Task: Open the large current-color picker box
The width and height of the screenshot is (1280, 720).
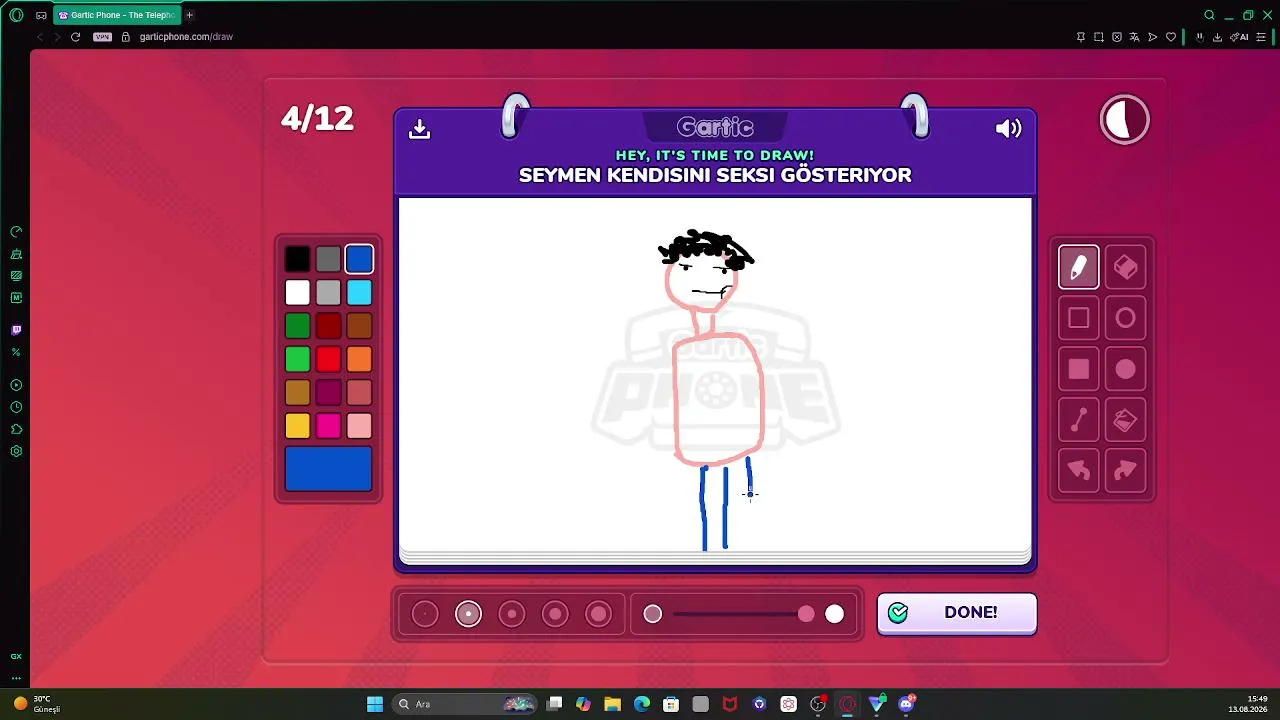Action: pos(328,469)
